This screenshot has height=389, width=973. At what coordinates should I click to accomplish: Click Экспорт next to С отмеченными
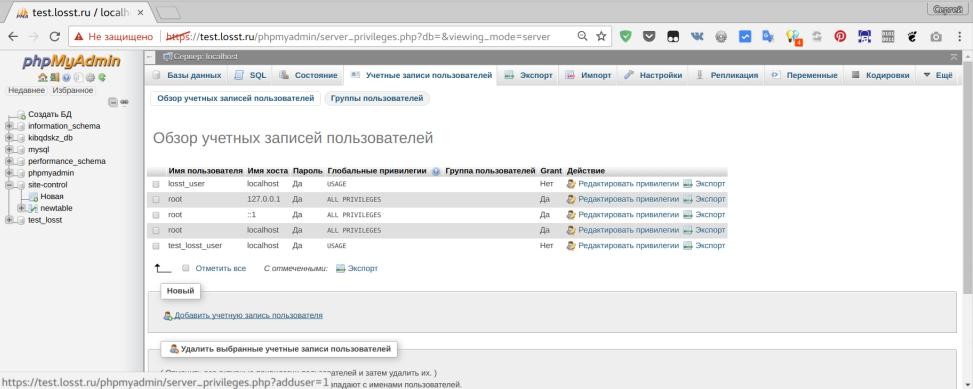(x=357, y=269)
